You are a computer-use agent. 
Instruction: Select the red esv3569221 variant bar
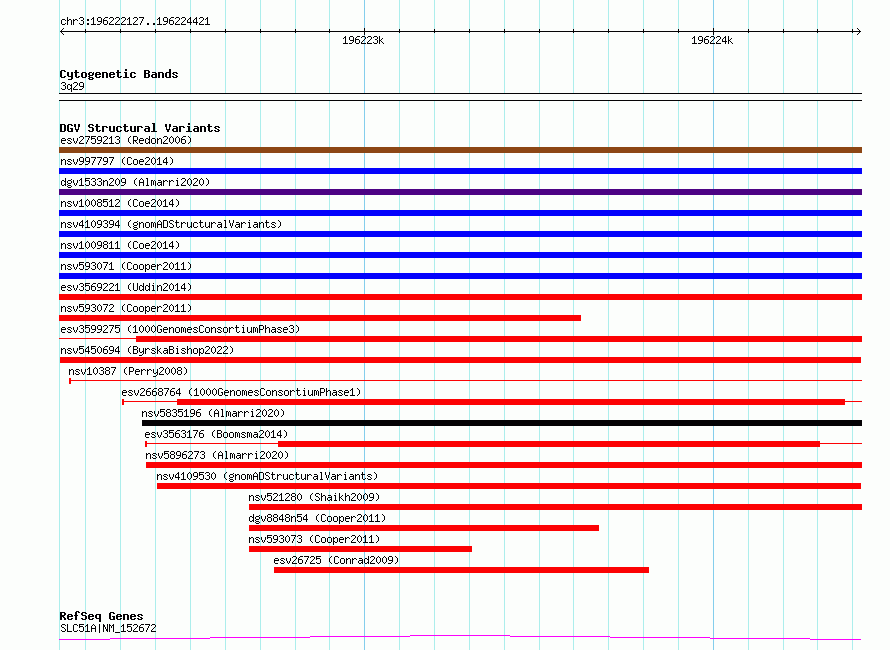coord(460,297)
